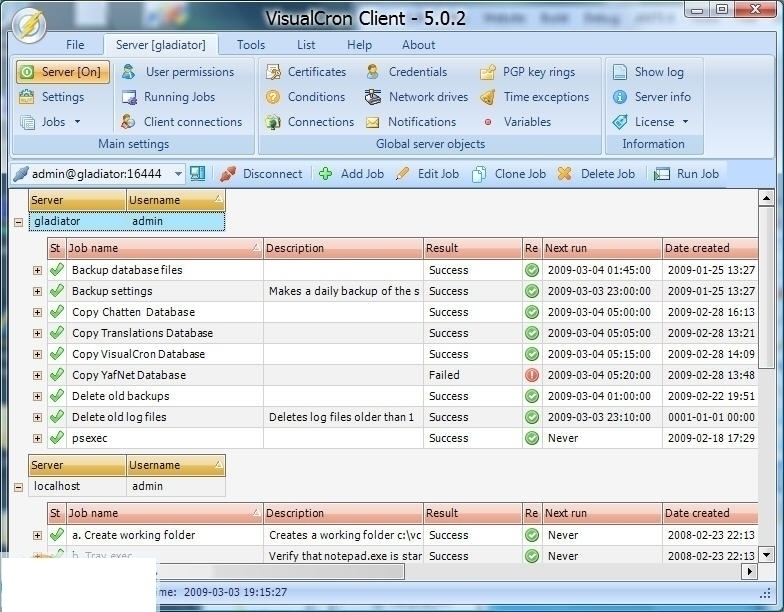Open the List tab
The height and width of the screenshot is (612, 784).
[x=306, y=45]
